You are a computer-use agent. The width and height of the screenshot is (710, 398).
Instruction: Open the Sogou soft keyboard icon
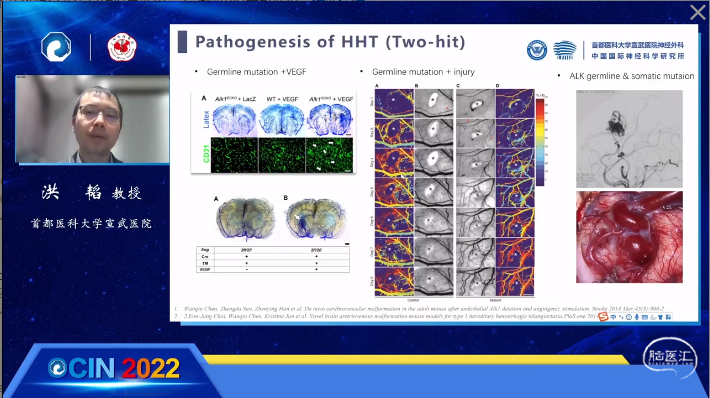point(645,317)
